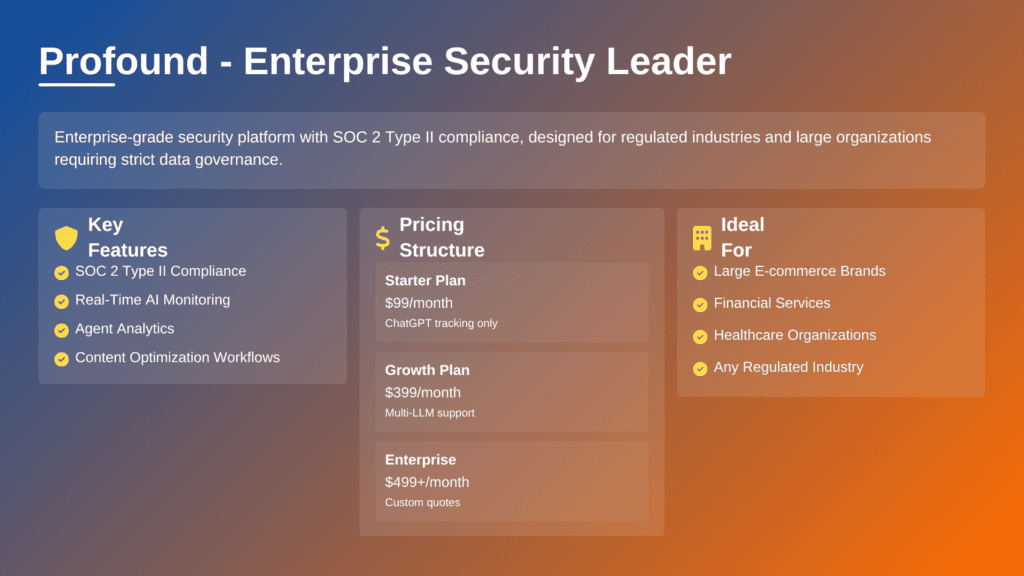Click the checkmark next to Financial Services
This screenshot has width=1024, height=576.
tap(700, 305)
